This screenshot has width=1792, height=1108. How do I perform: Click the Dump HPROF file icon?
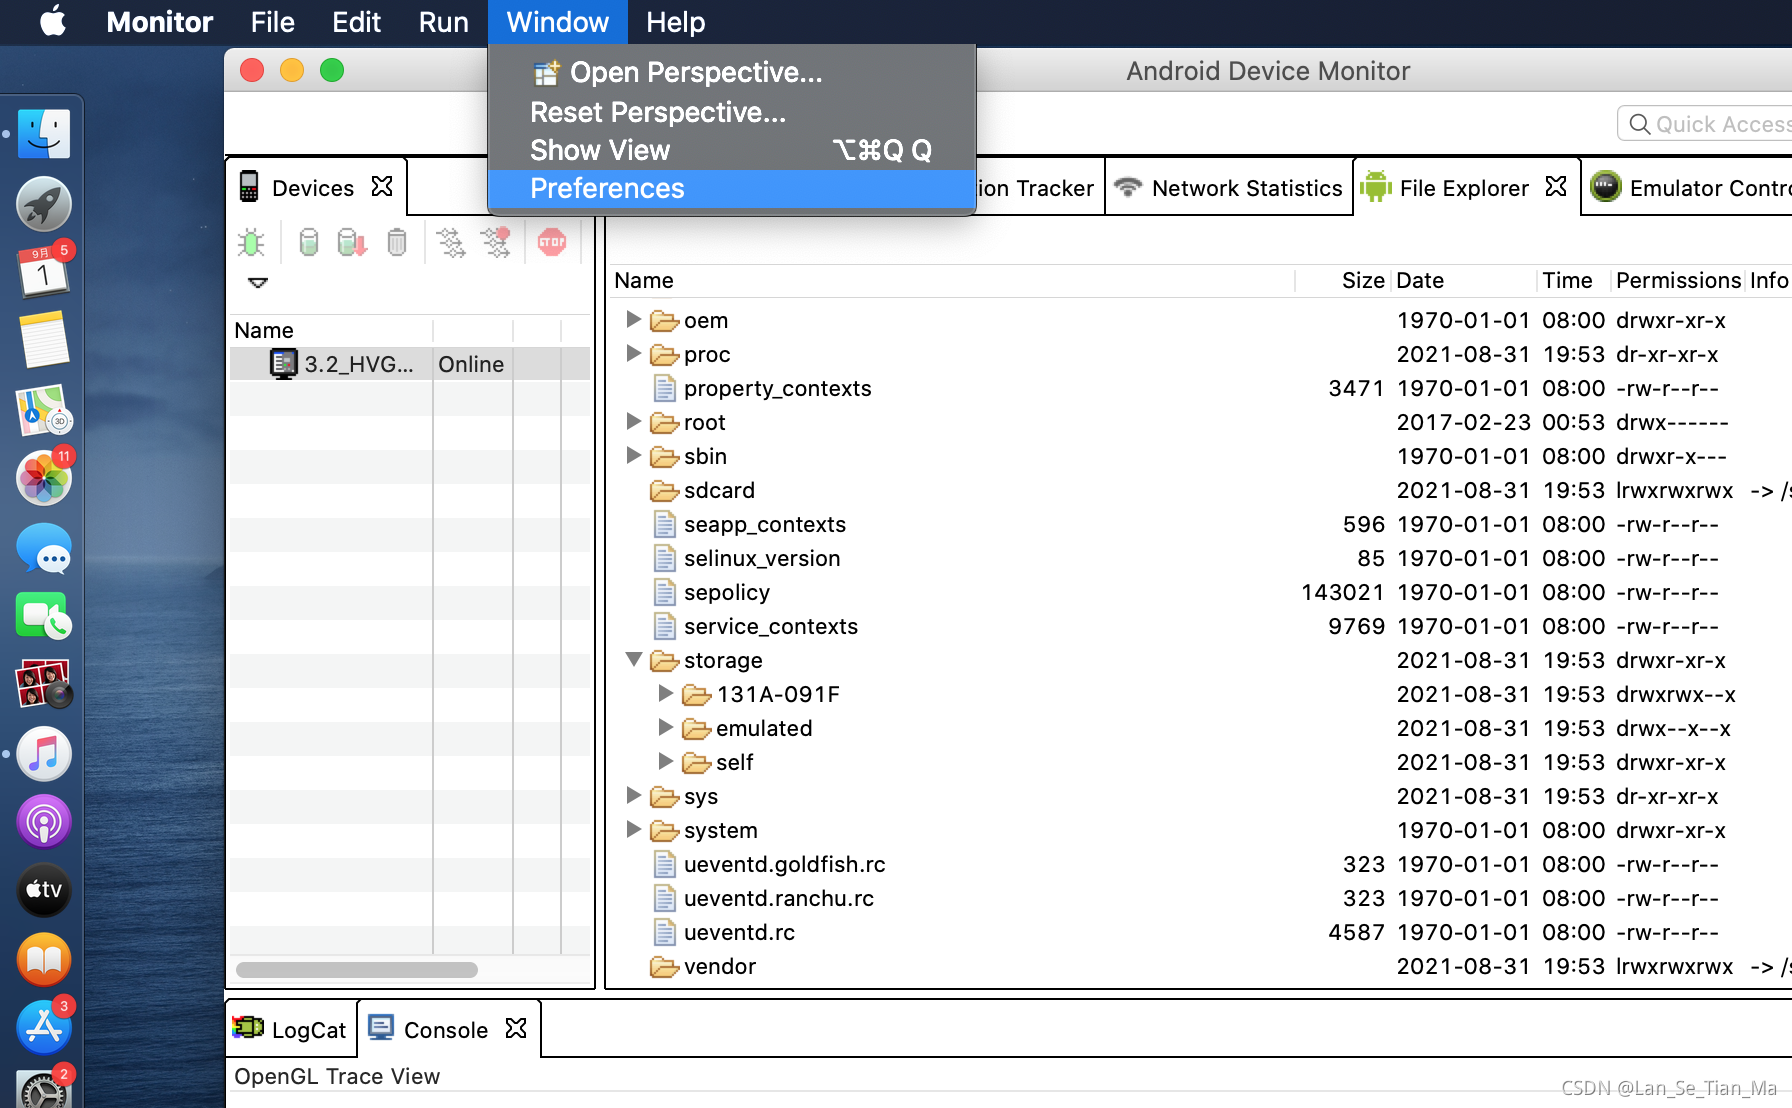(352, 242)
